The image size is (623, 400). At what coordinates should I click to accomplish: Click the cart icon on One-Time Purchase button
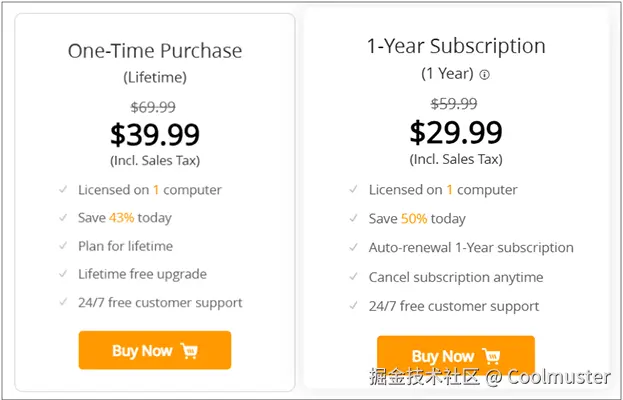click(x=190, y=351)
